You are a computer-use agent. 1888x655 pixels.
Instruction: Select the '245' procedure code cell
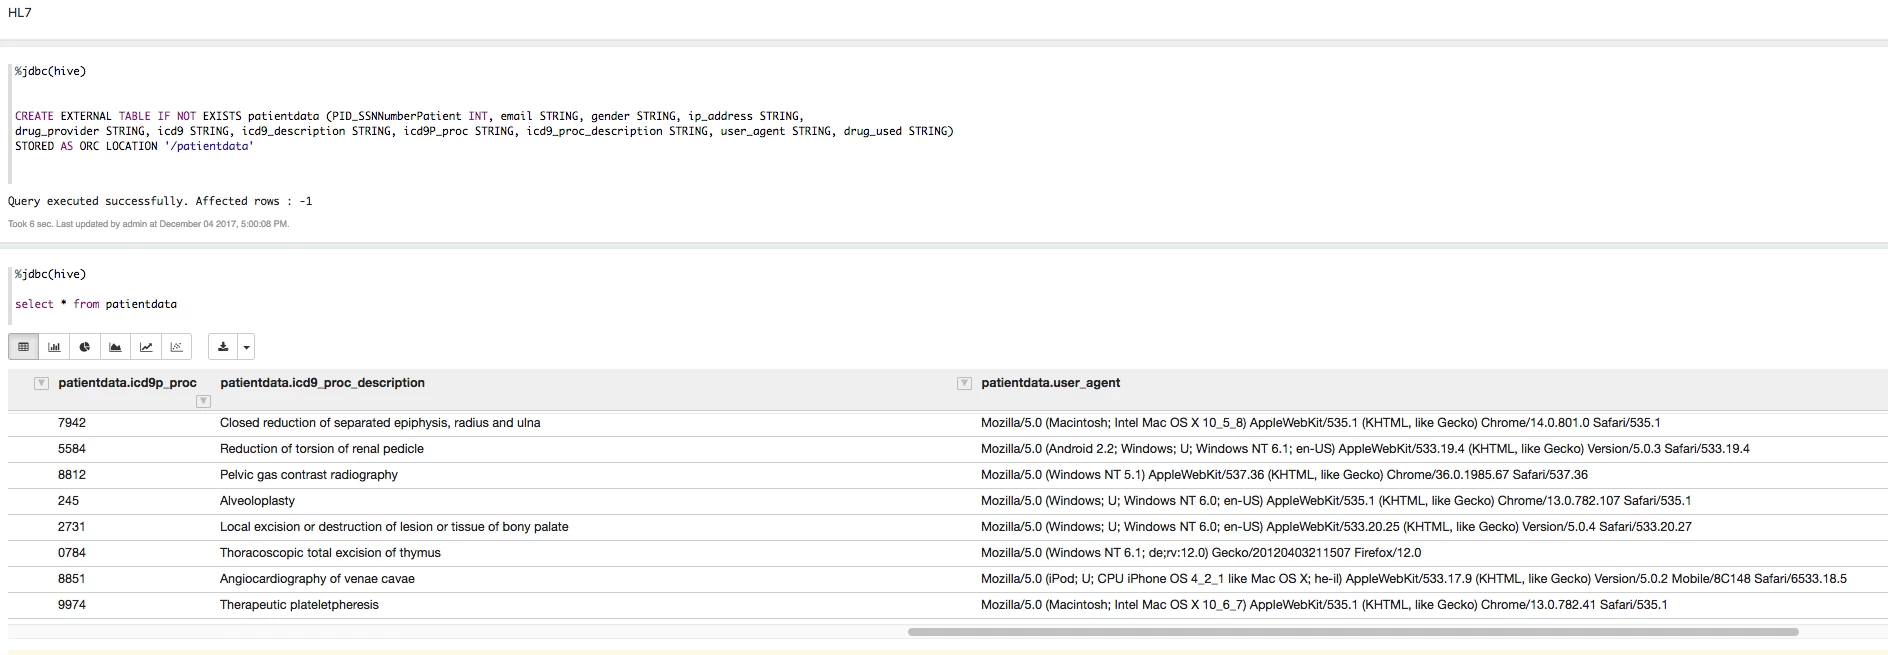click(68, 501)
